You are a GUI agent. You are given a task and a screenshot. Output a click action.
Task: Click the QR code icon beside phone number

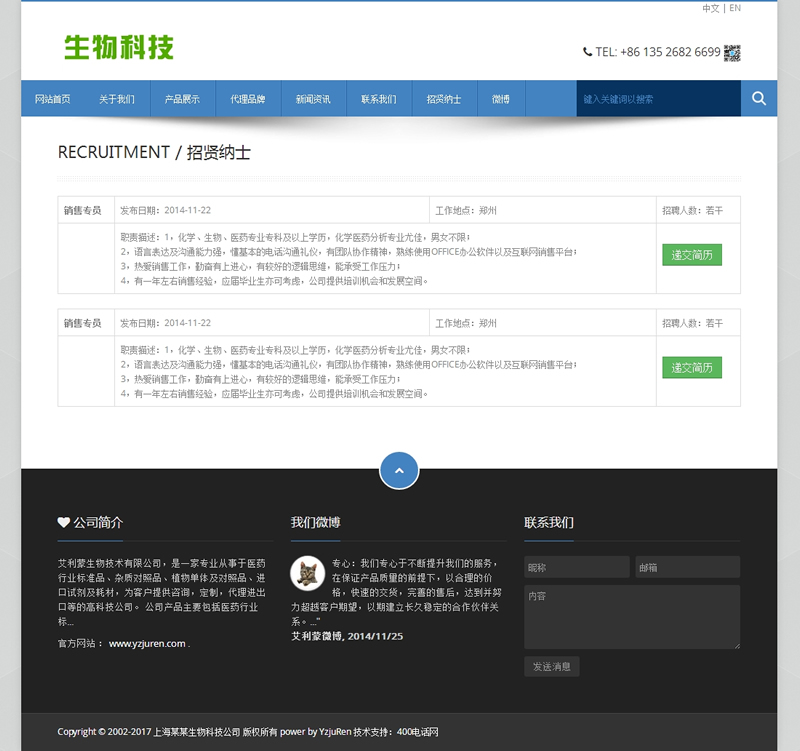pyautogui.click(x=732, y=52)
